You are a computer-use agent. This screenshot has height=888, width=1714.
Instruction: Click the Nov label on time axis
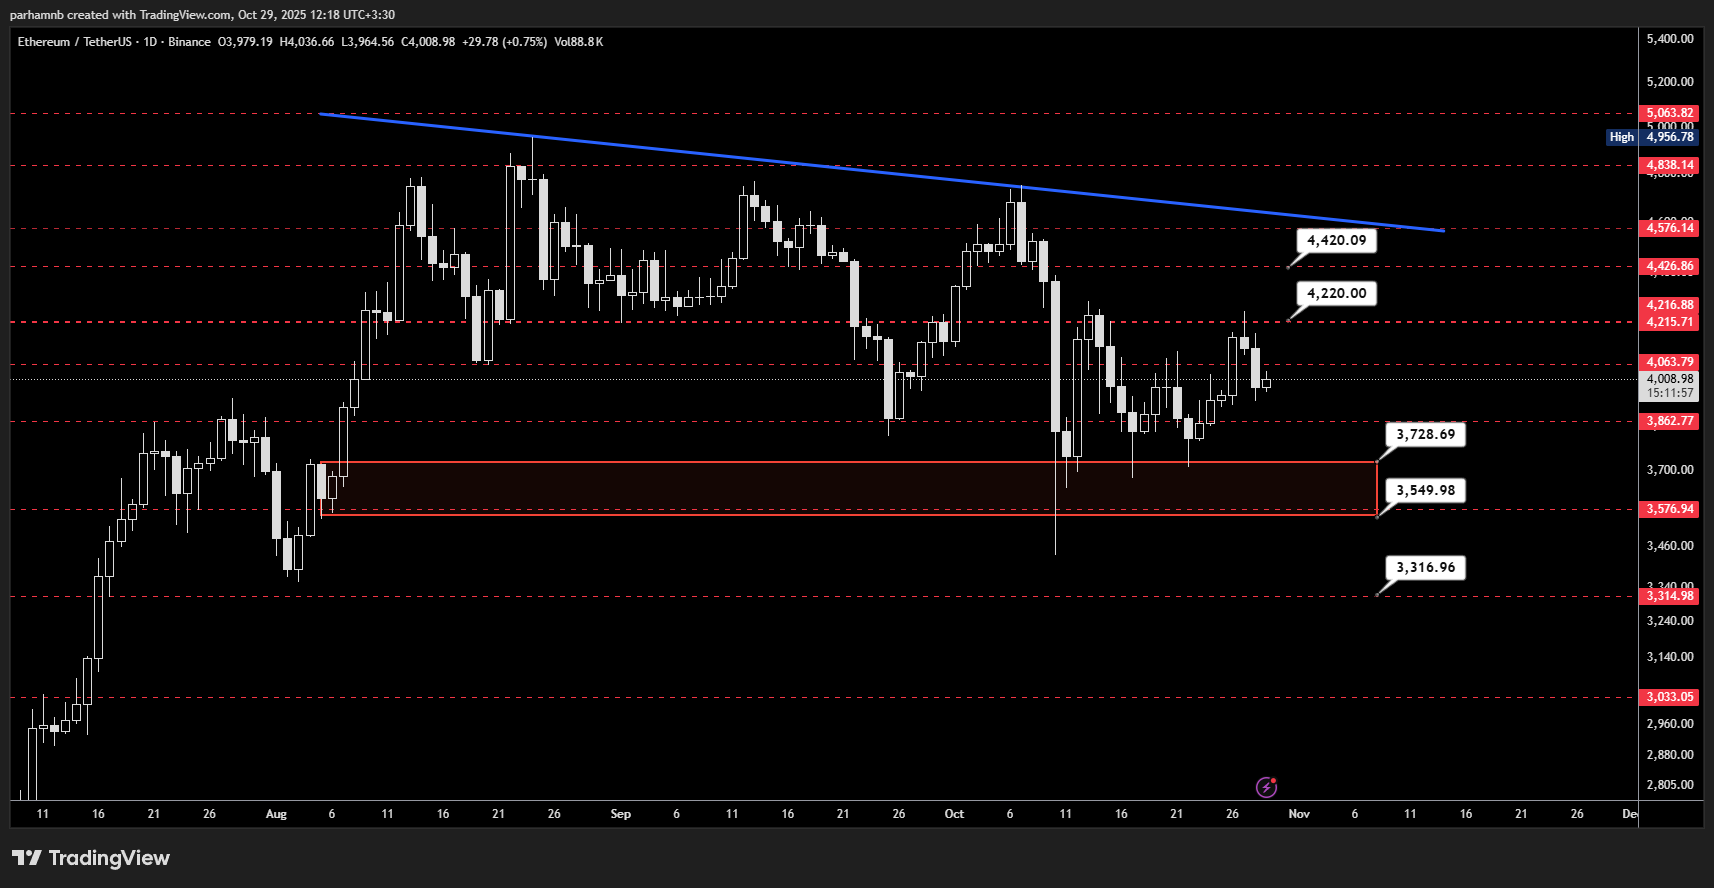coord(1299,814)
